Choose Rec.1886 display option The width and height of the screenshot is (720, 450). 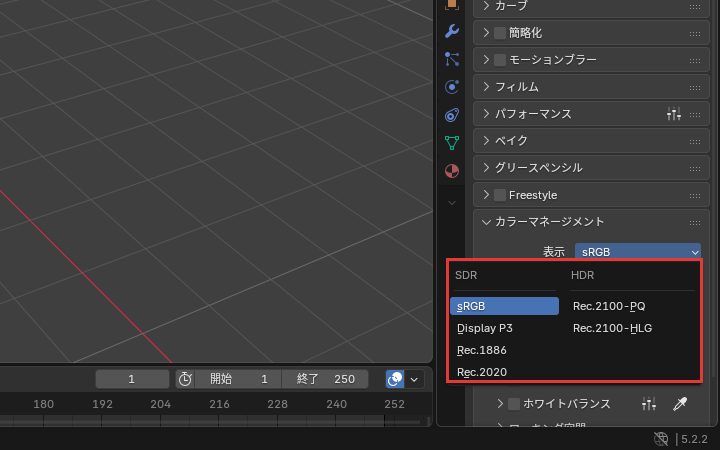pos(504,350)
